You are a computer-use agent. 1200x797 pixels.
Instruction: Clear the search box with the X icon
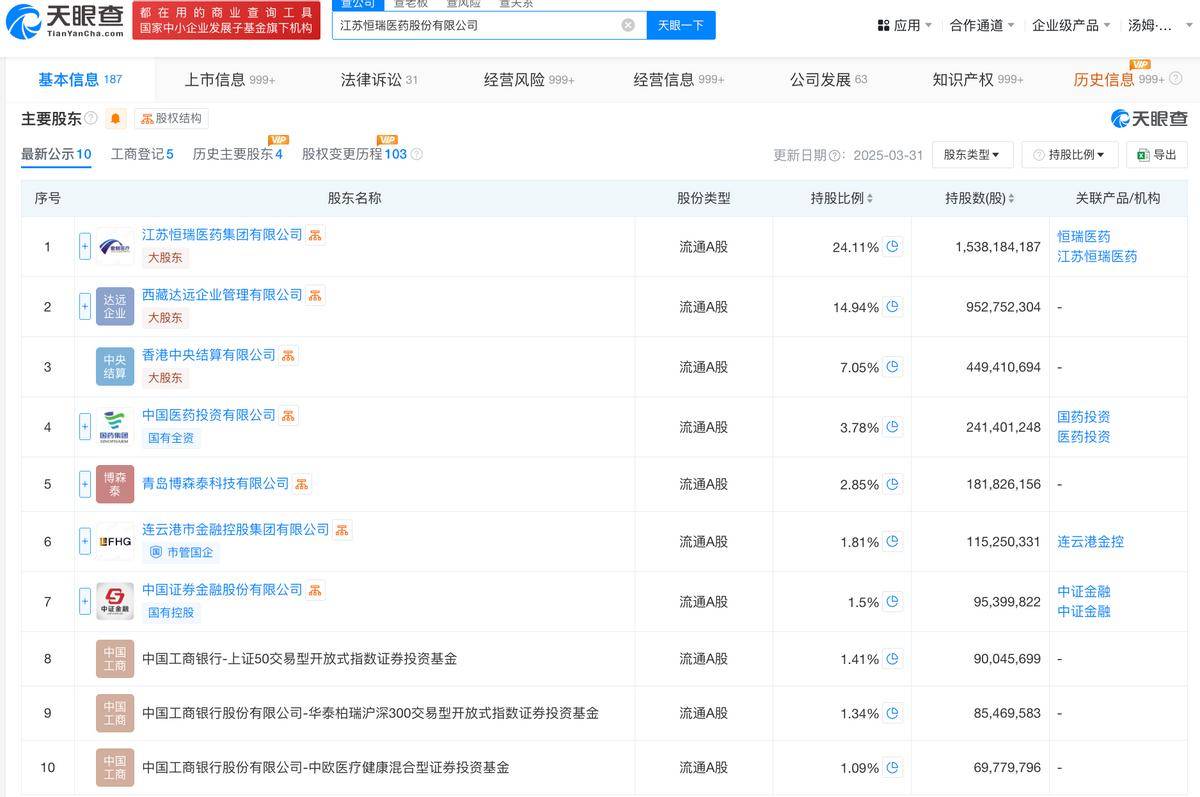(x=628, y=25)
